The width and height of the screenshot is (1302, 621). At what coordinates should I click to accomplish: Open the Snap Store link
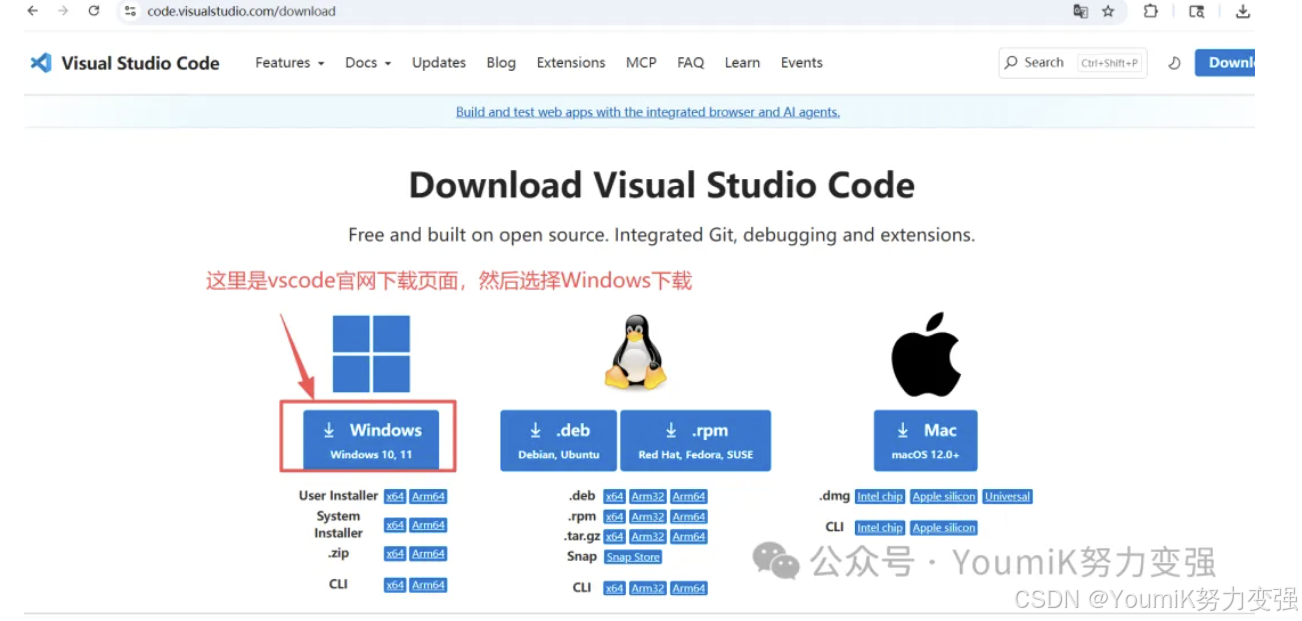[633, 557]
